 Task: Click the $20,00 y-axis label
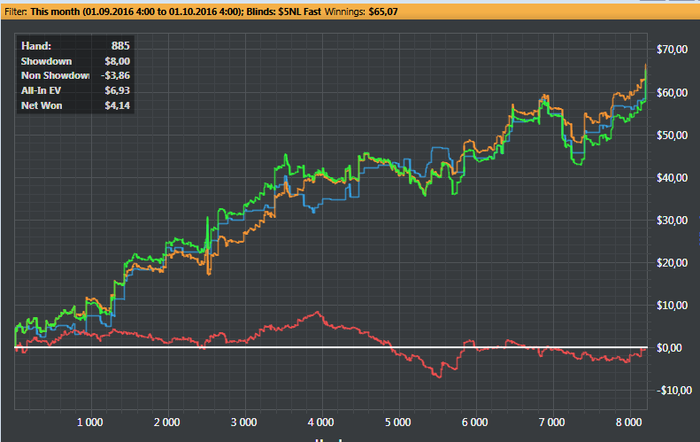pyautogui.click(x=672, y=263)
